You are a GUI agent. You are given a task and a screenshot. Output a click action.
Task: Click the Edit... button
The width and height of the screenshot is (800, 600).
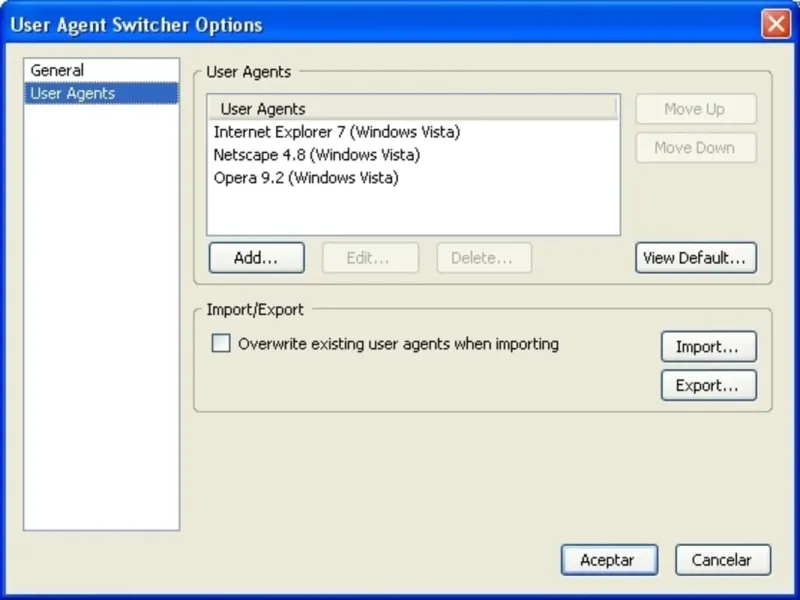coord(370,258)
